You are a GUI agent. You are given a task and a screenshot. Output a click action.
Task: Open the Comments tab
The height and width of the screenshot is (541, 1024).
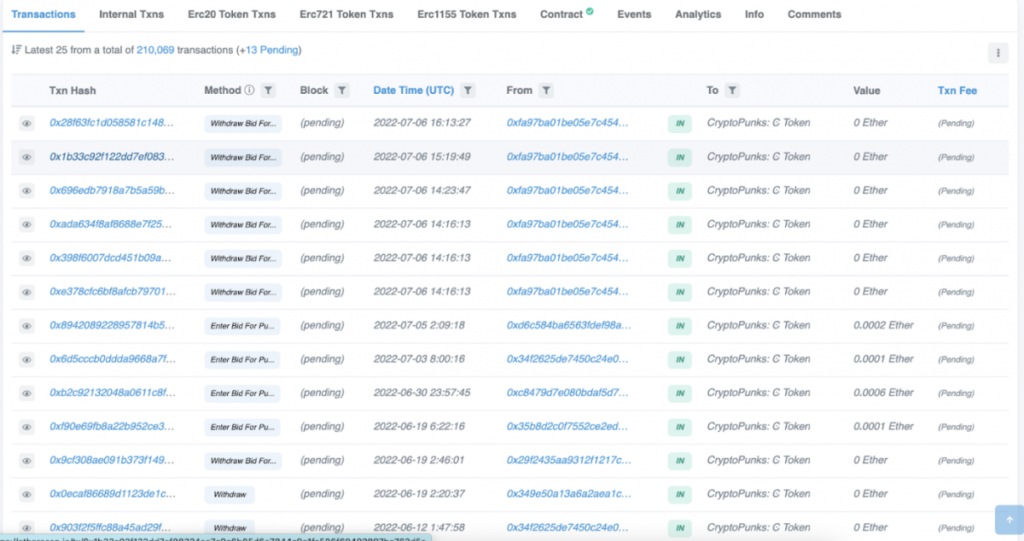coord(814,14)
